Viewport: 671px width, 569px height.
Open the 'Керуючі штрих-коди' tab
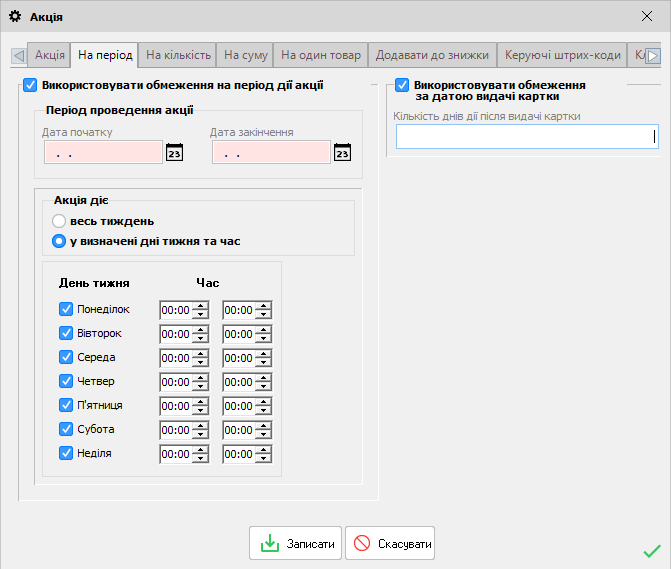click(x=561, y=55)
